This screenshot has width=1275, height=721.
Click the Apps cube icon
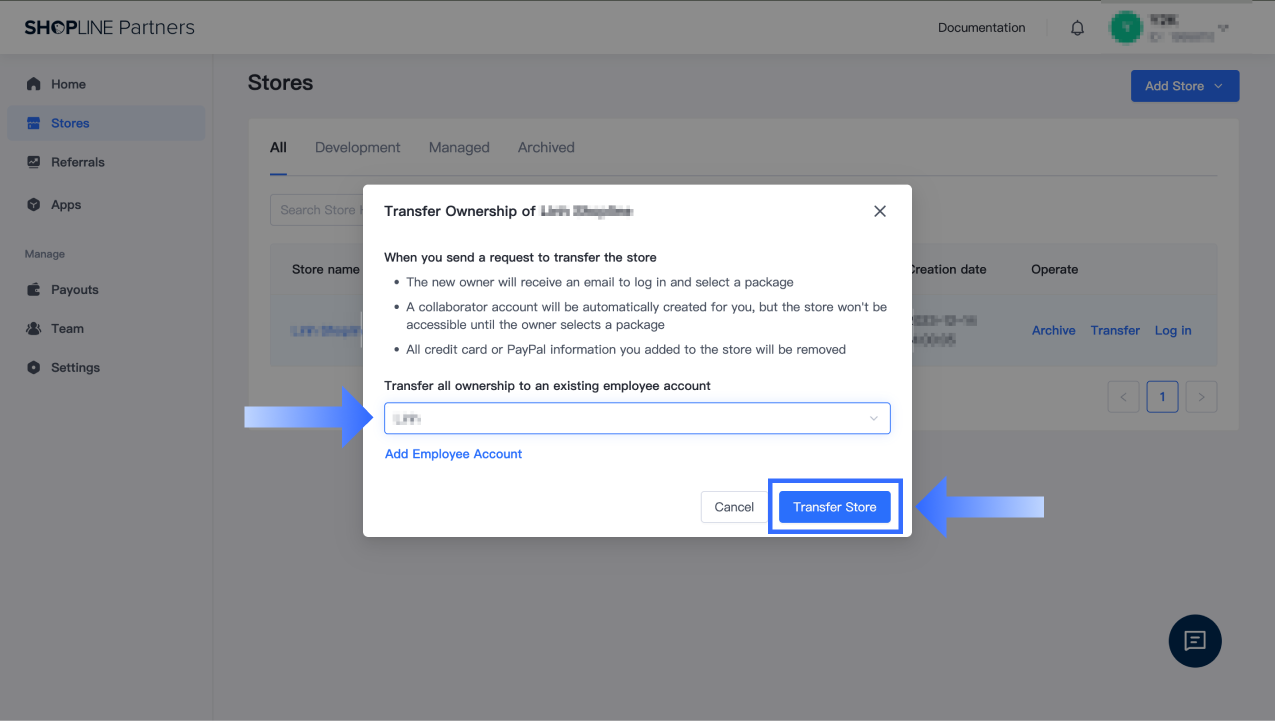point(34,205)
